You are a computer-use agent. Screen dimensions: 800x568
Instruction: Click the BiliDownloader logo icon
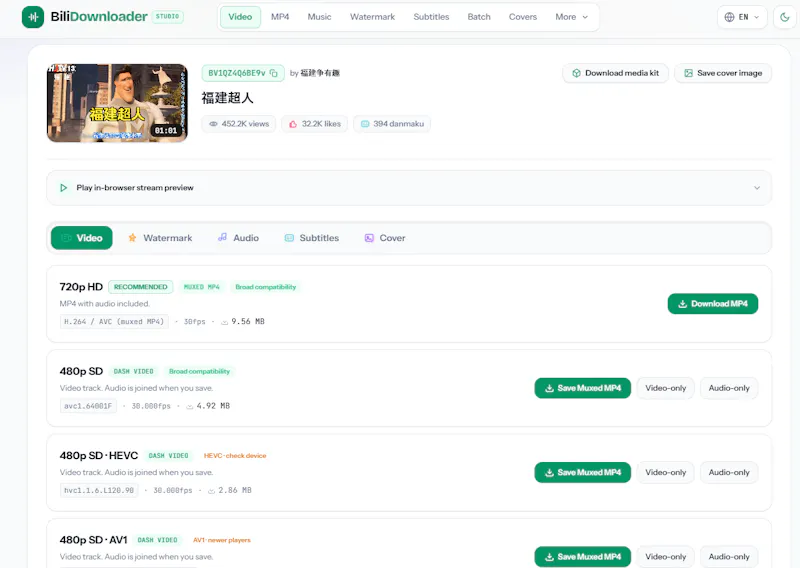tap(33, 17)
